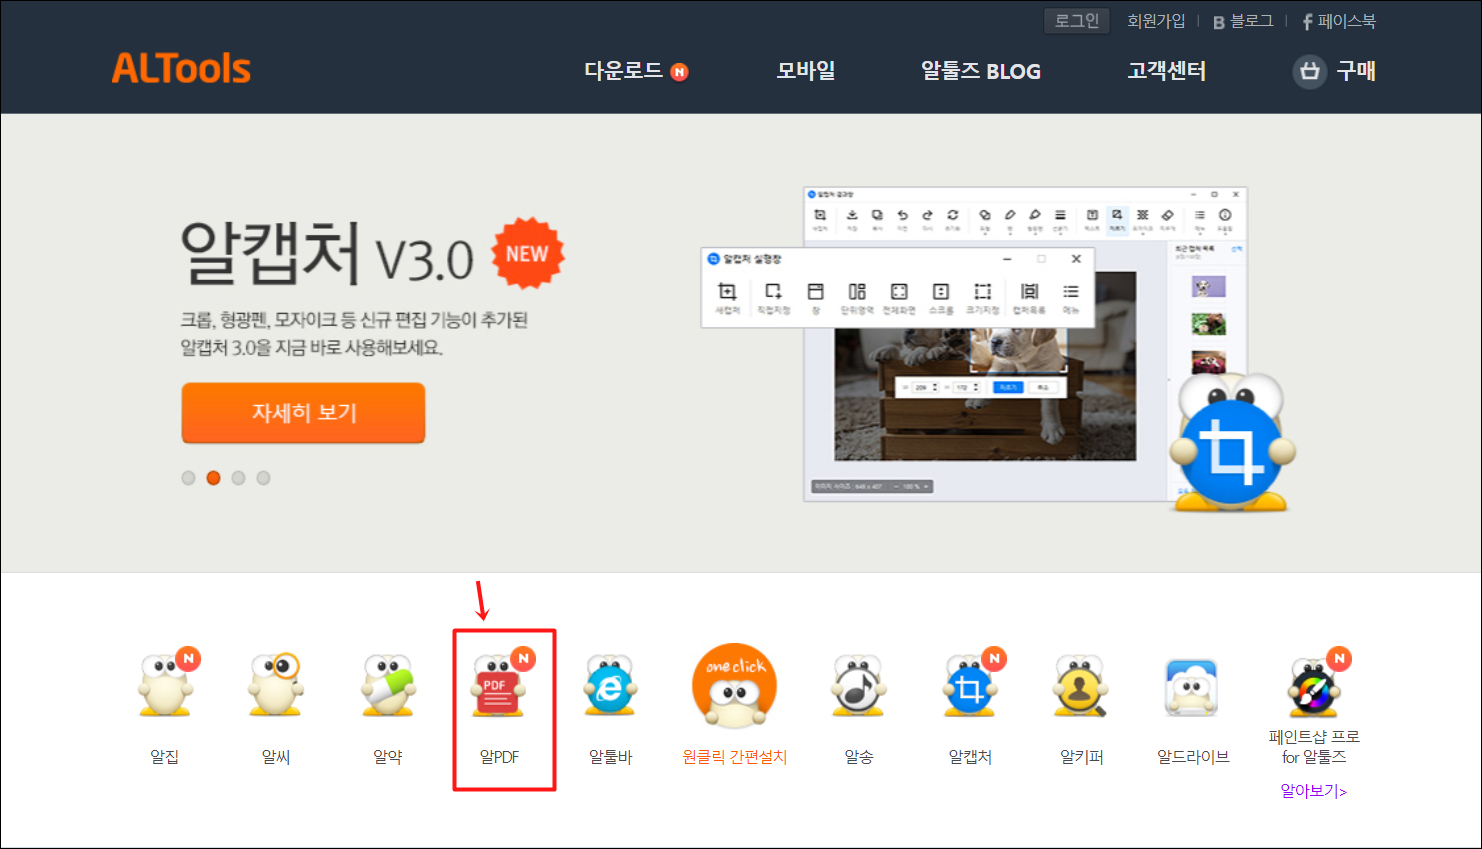This screenshot has width=1482, height=849.
Task: Click the 알집 label text
Action: tap(165, 757)
